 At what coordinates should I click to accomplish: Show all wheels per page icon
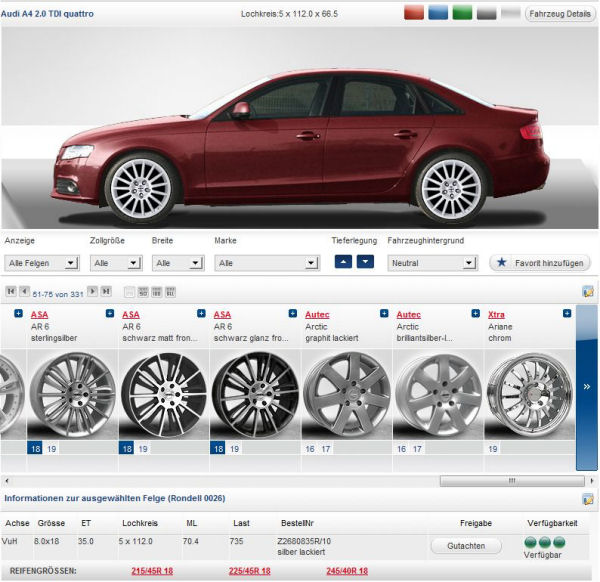(170, 292)
